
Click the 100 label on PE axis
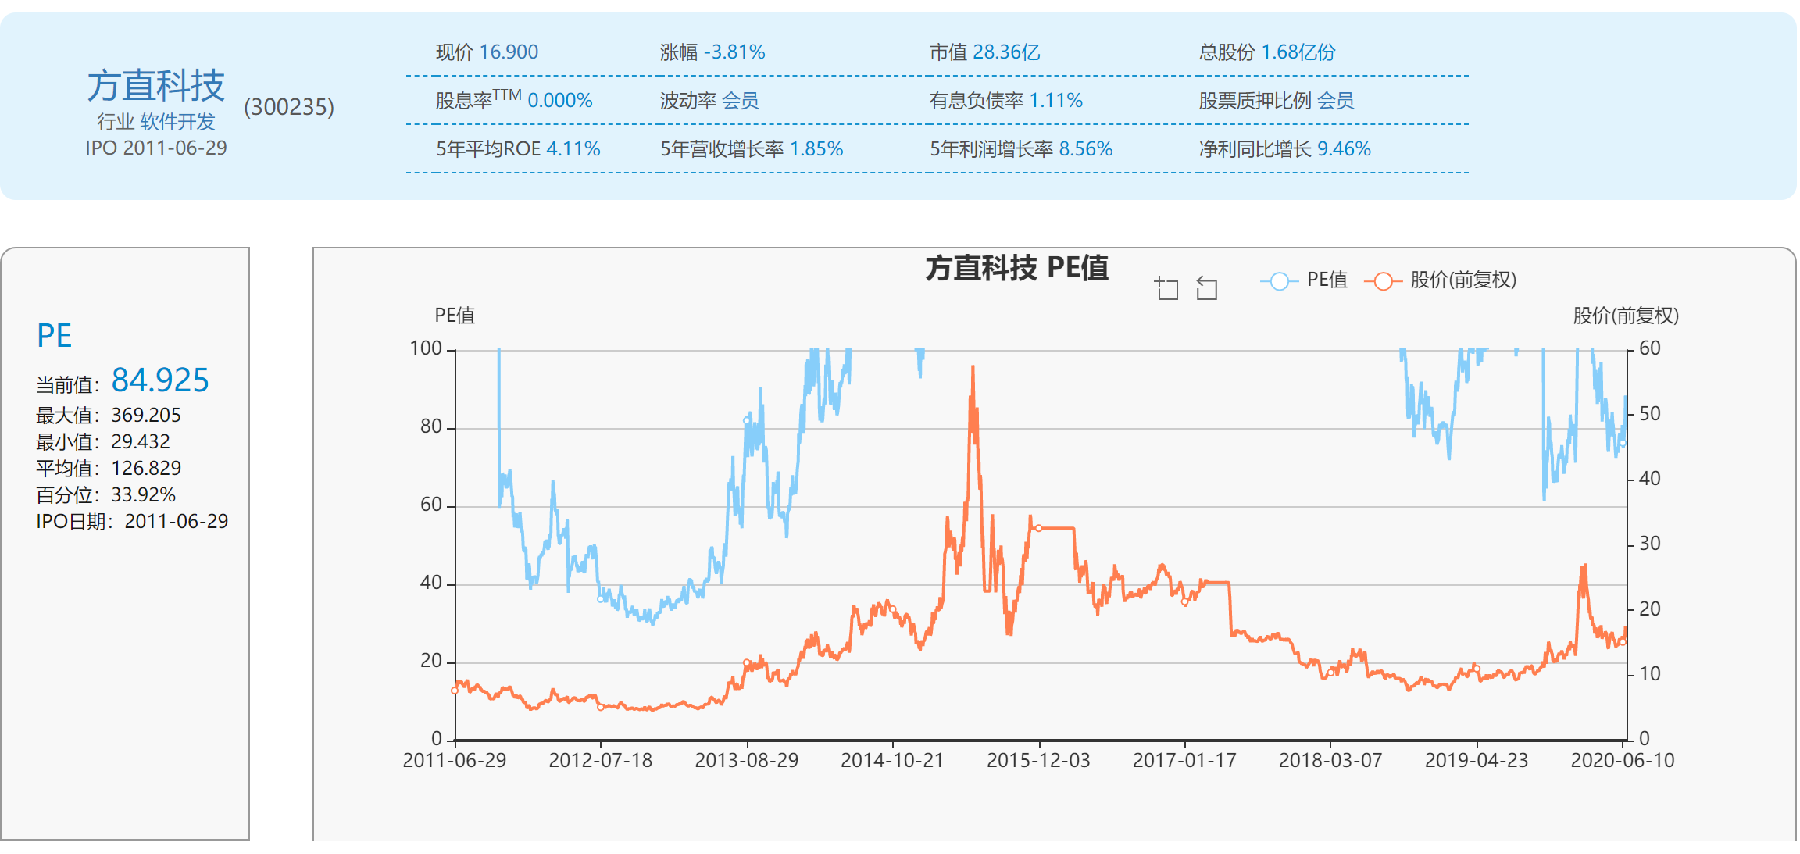pos(426,349)
